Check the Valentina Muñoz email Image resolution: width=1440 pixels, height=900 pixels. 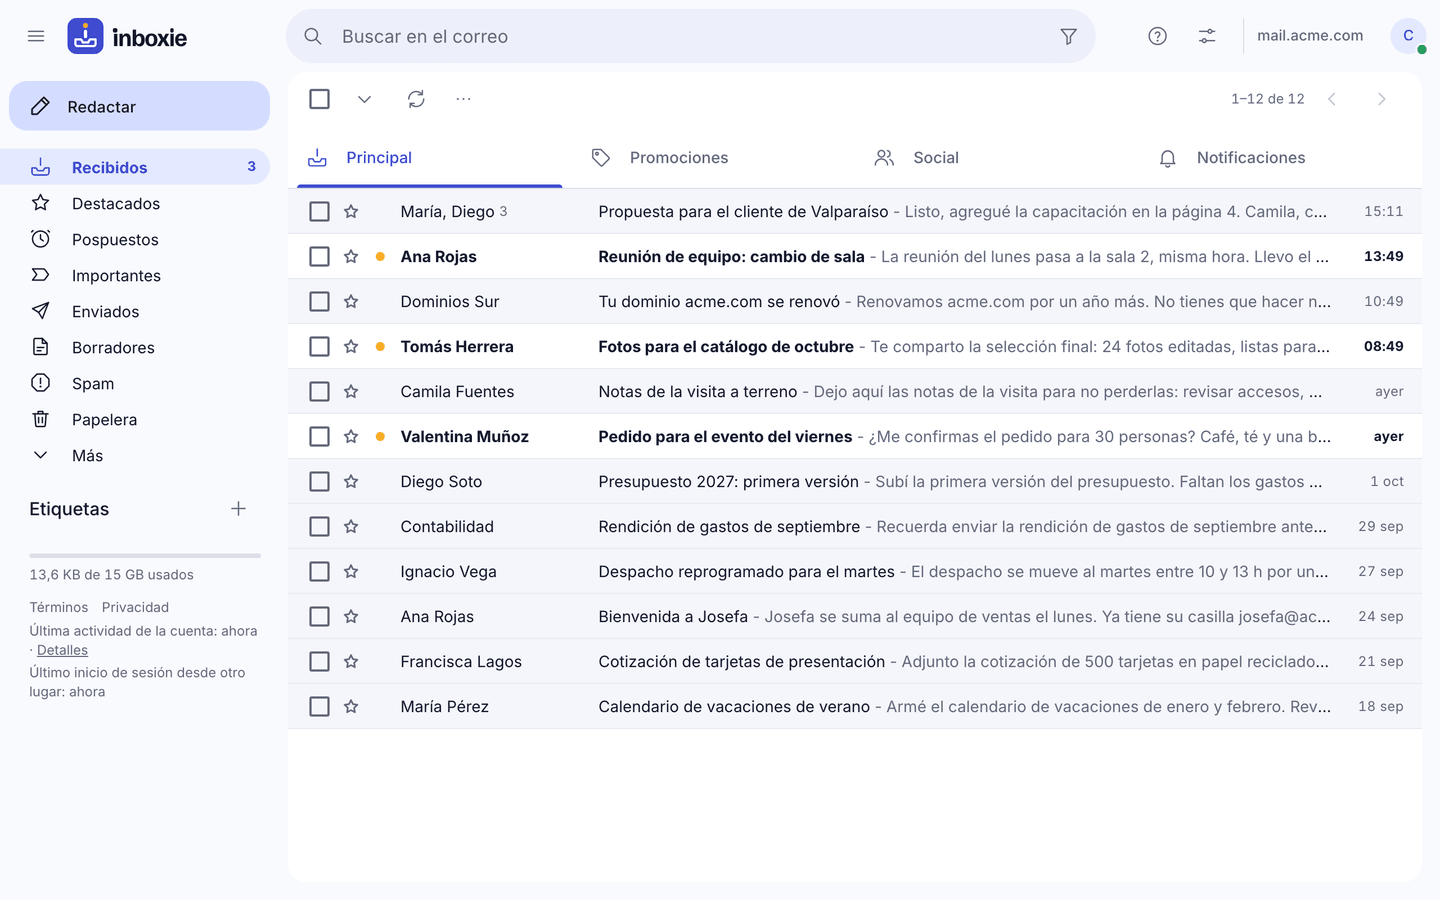tap(319, 437)
